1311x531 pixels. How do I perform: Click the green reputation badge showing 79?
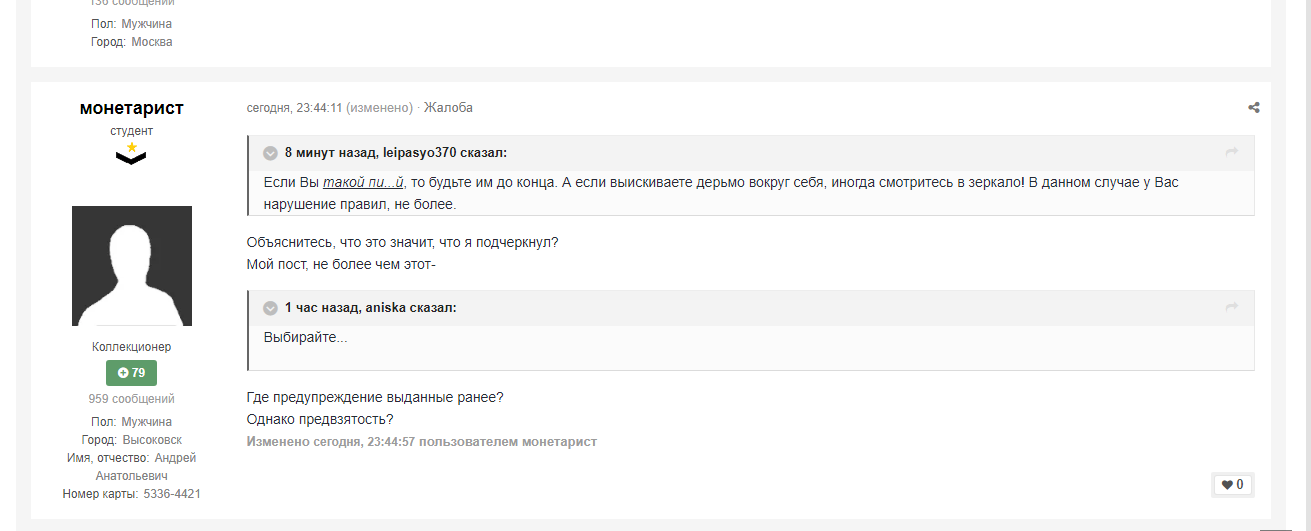(131, 373)
